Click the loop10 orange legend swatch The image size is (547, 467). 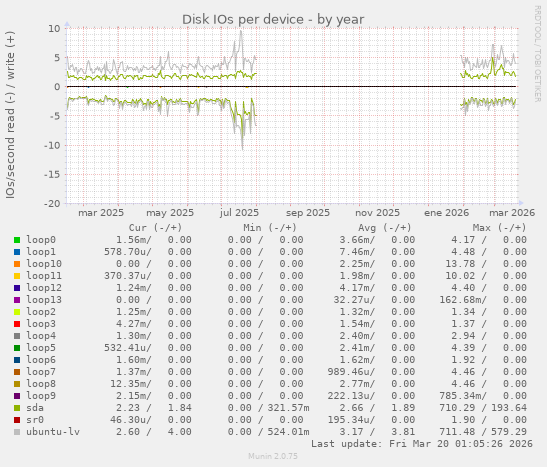tap(17, 264)
